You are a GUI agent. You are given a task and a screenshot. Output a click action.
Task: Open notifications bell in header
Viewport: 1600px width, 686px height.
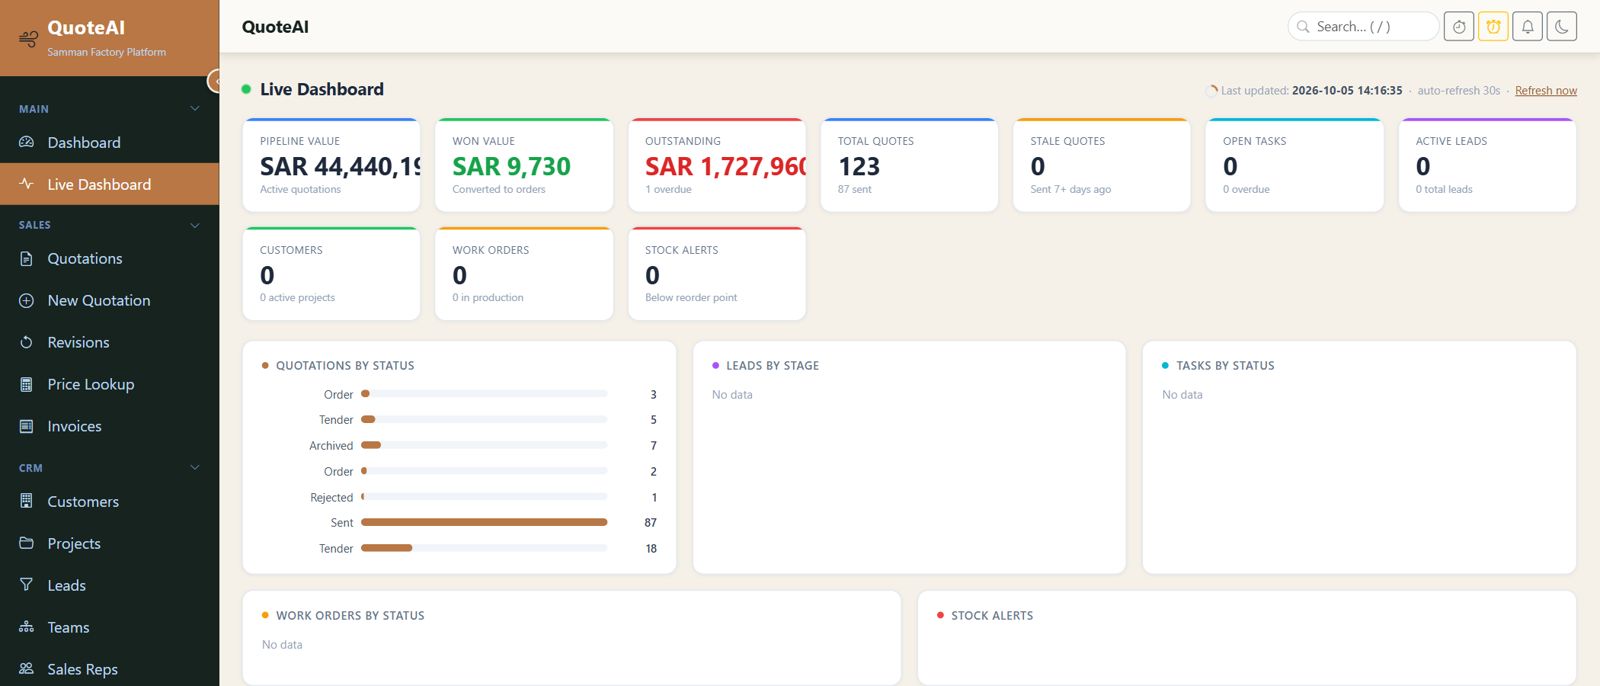pos(1528,27)
